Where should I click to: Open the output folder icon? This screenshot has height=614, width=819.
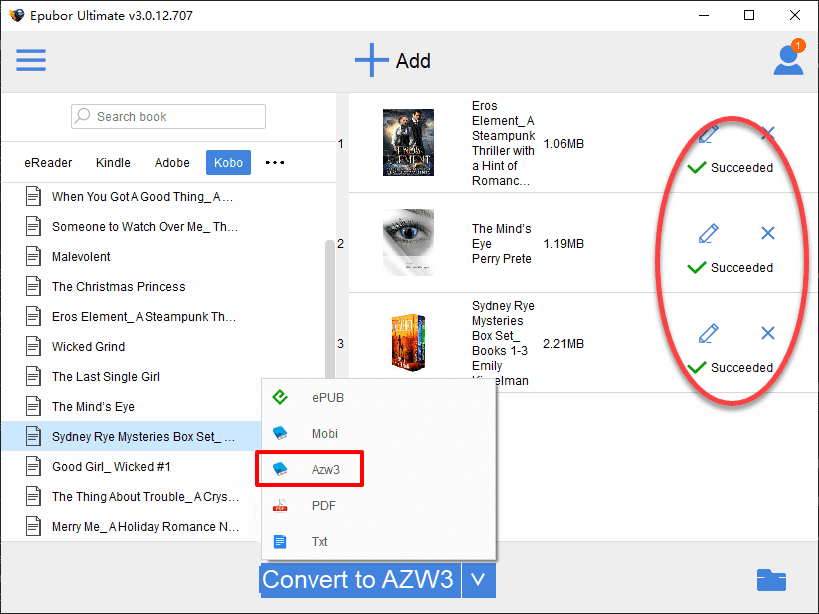[771, 580]
